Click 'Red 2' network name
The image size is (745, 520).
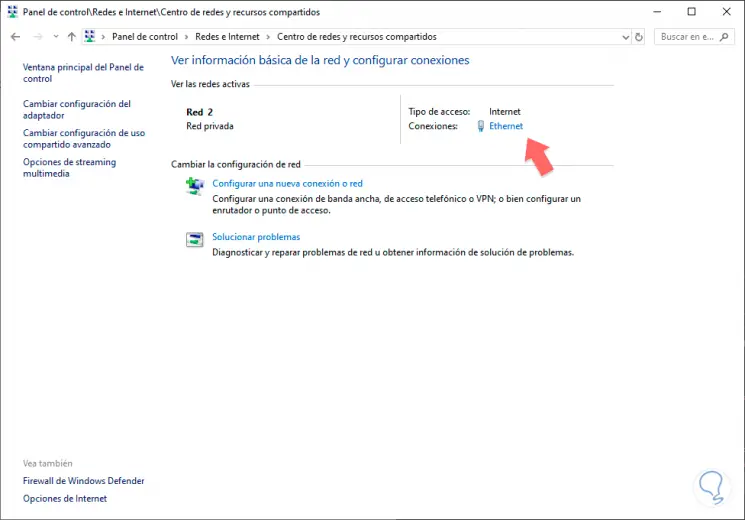click(200, 112)
